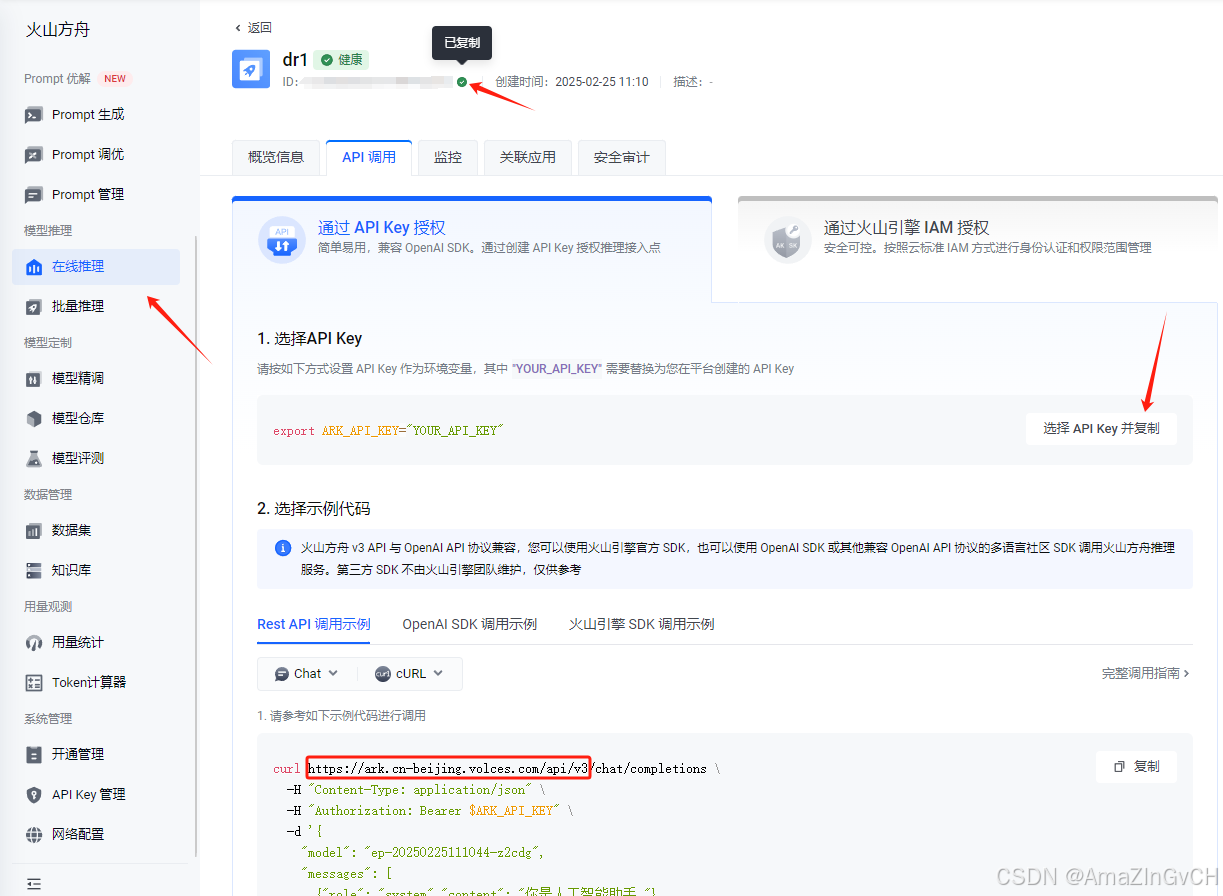This screenshot has height=896, width=1223.
Task: Click the NEW badge beside Prompt 优解
Action: pos(116,79)
